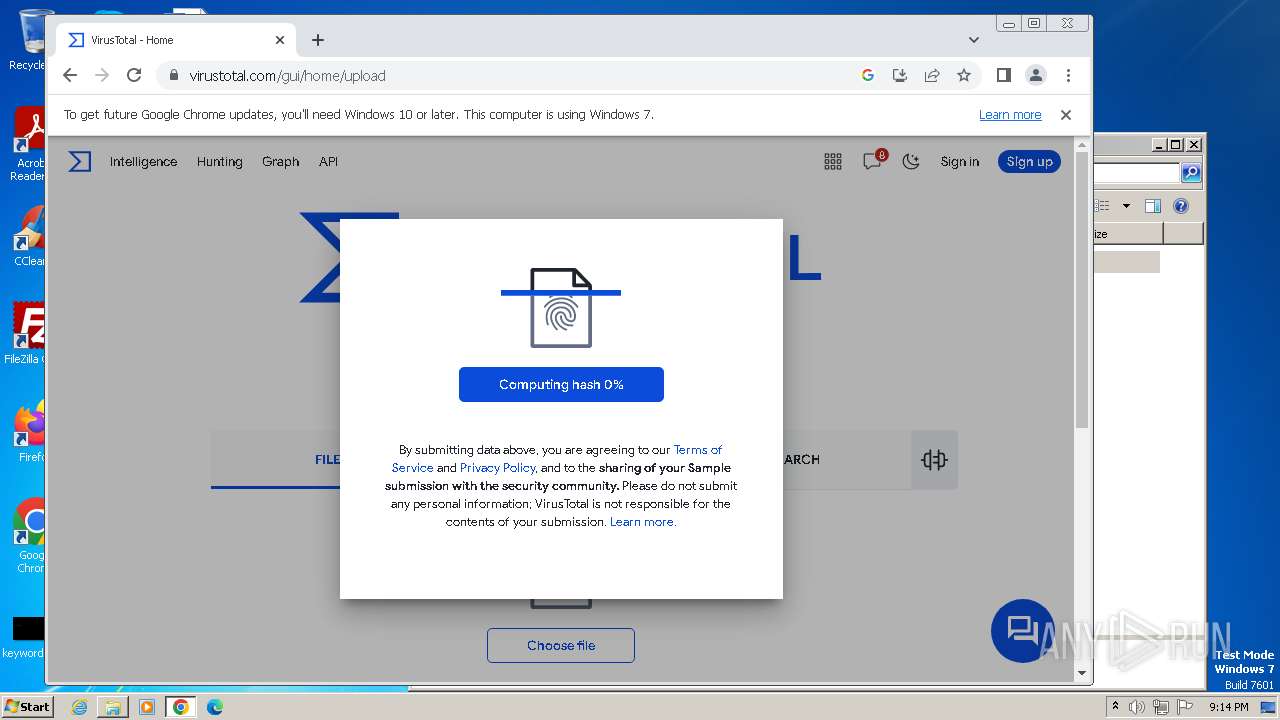Open the Intelligence menu item
The width and height of the screenshot is (1280, 720).
coord(143,161)
